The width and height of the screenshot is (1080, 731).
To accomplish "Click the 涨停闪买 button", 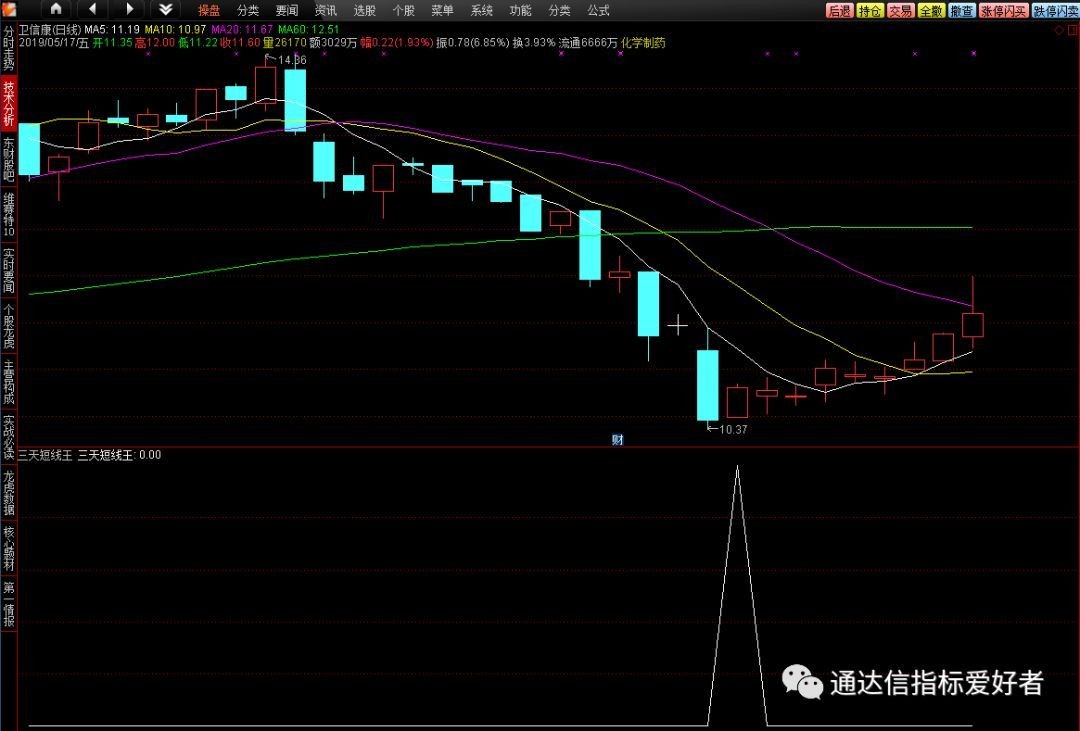I will coord(1002,10).
